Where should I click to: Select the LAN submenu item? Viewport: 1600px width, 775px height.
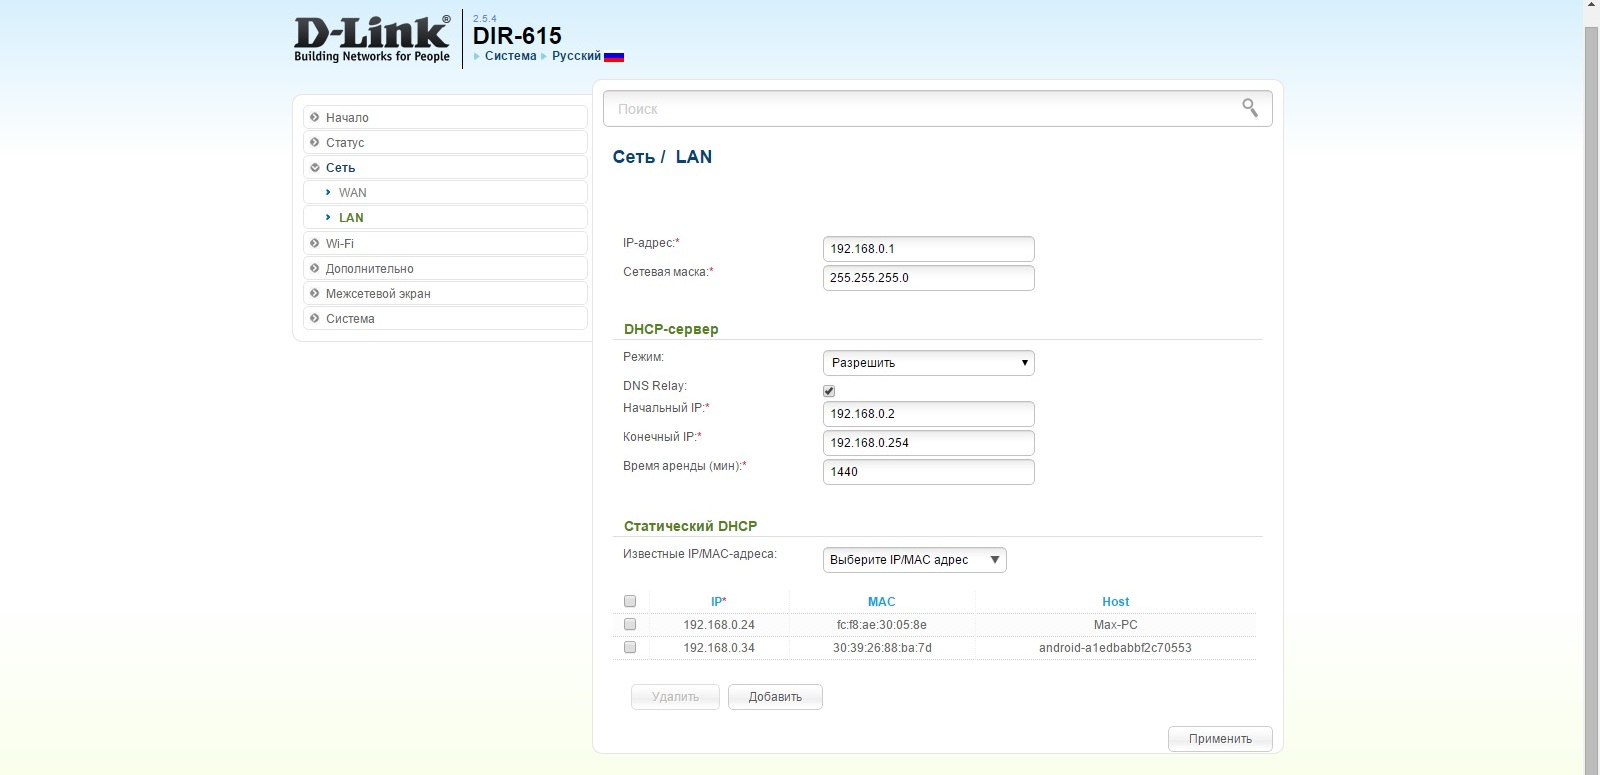click(445, 217)
